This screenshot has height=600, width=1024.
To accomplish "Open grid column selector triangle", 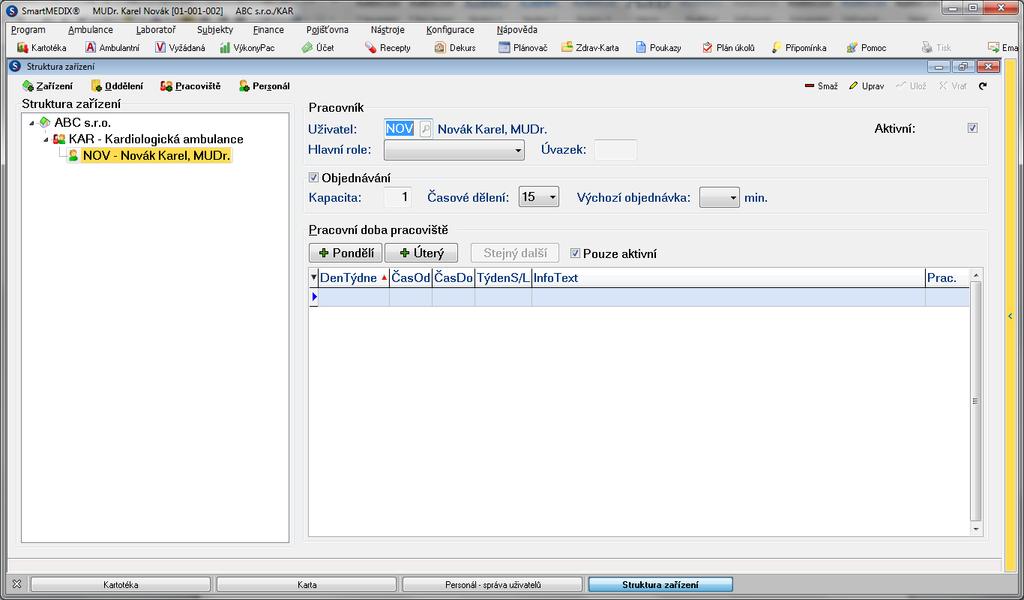I will coord(313,277).
